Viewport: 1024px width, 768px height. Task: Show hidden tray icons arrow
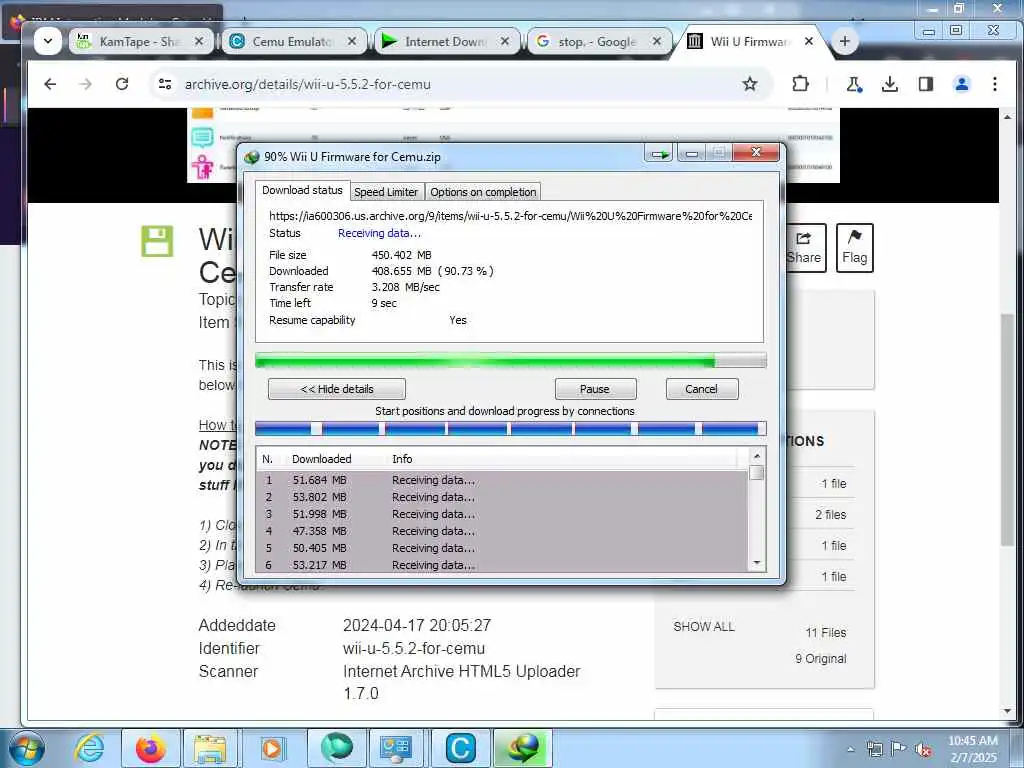point(850,749)
